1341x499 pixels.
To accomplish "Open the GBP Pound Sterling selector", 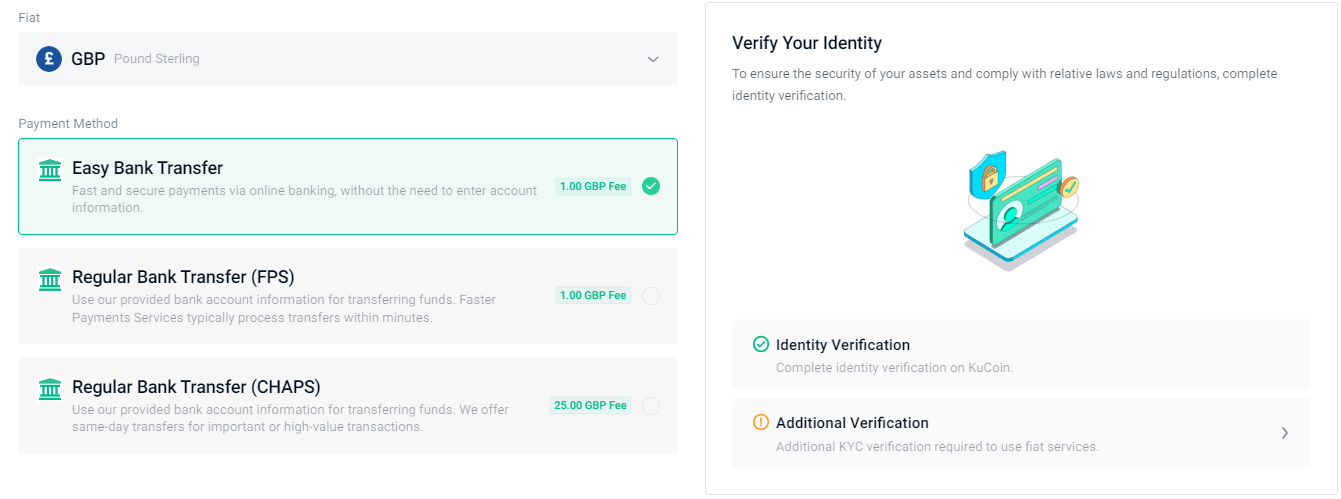I will point(348,59).
